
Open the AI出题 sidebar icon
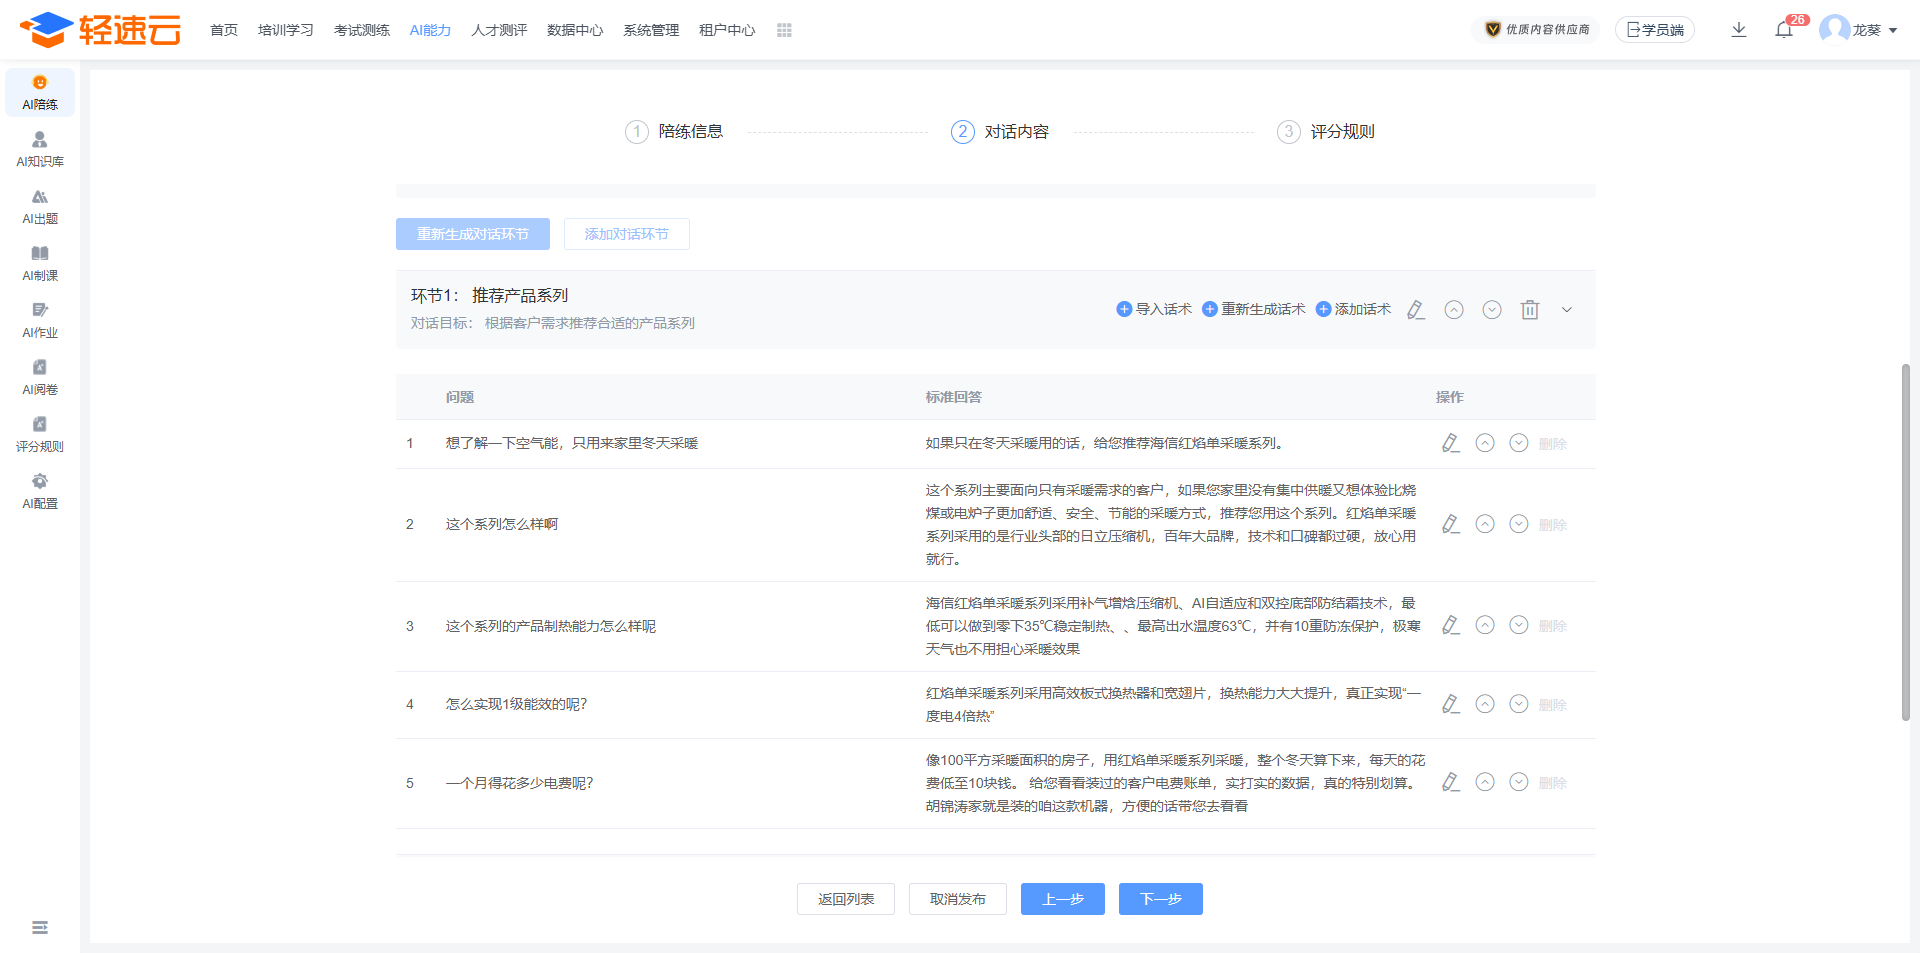(40, 206)
